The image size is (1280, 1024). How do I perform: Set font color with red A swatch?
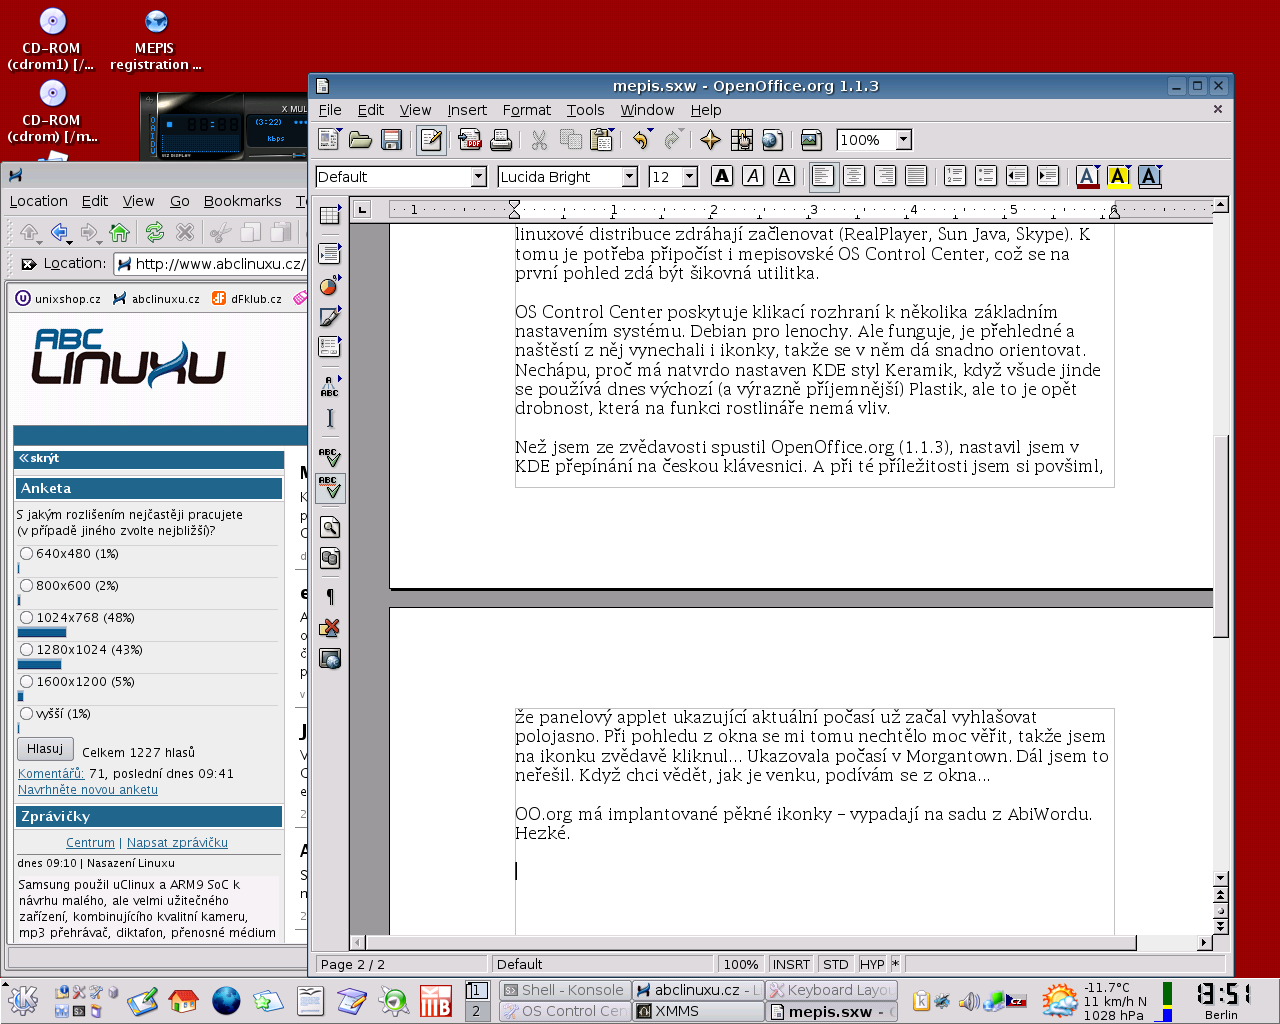click(1087, 177)
